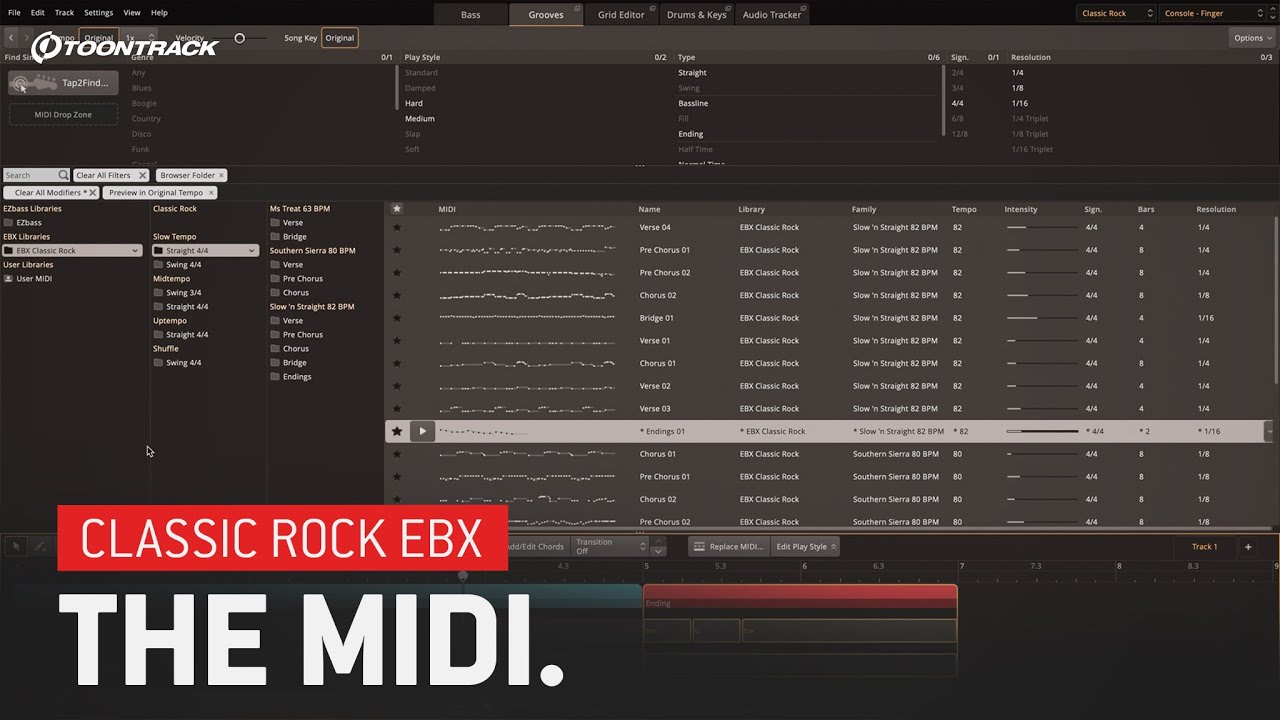1280x720 pixels.
Task: Adjust the Velocity slider handle
Action: [239, 38]
